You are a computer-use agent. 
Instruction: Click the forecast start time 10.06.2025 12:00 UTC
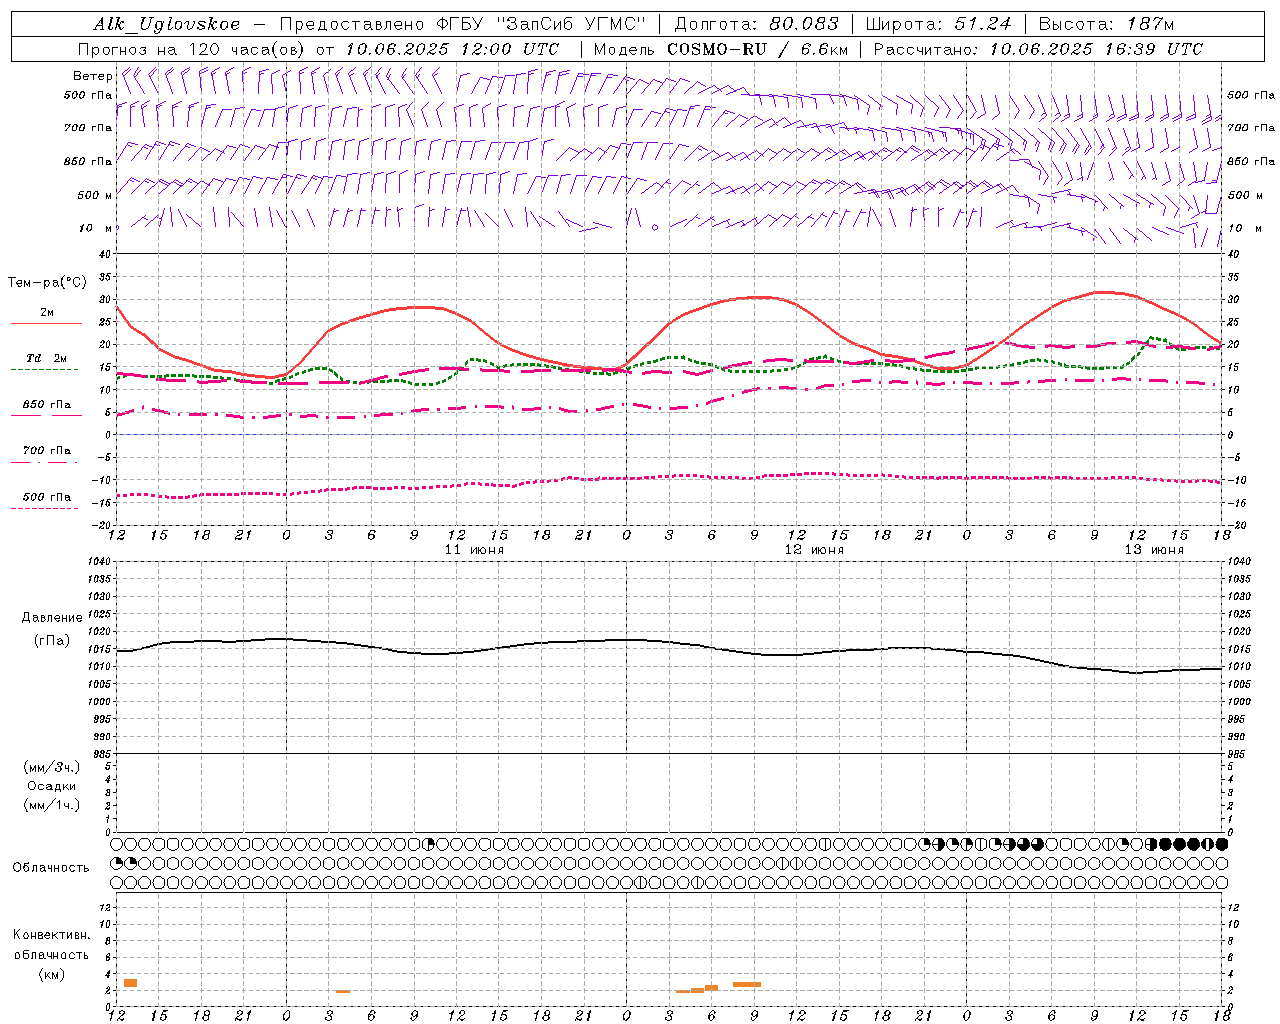[452, 49]
